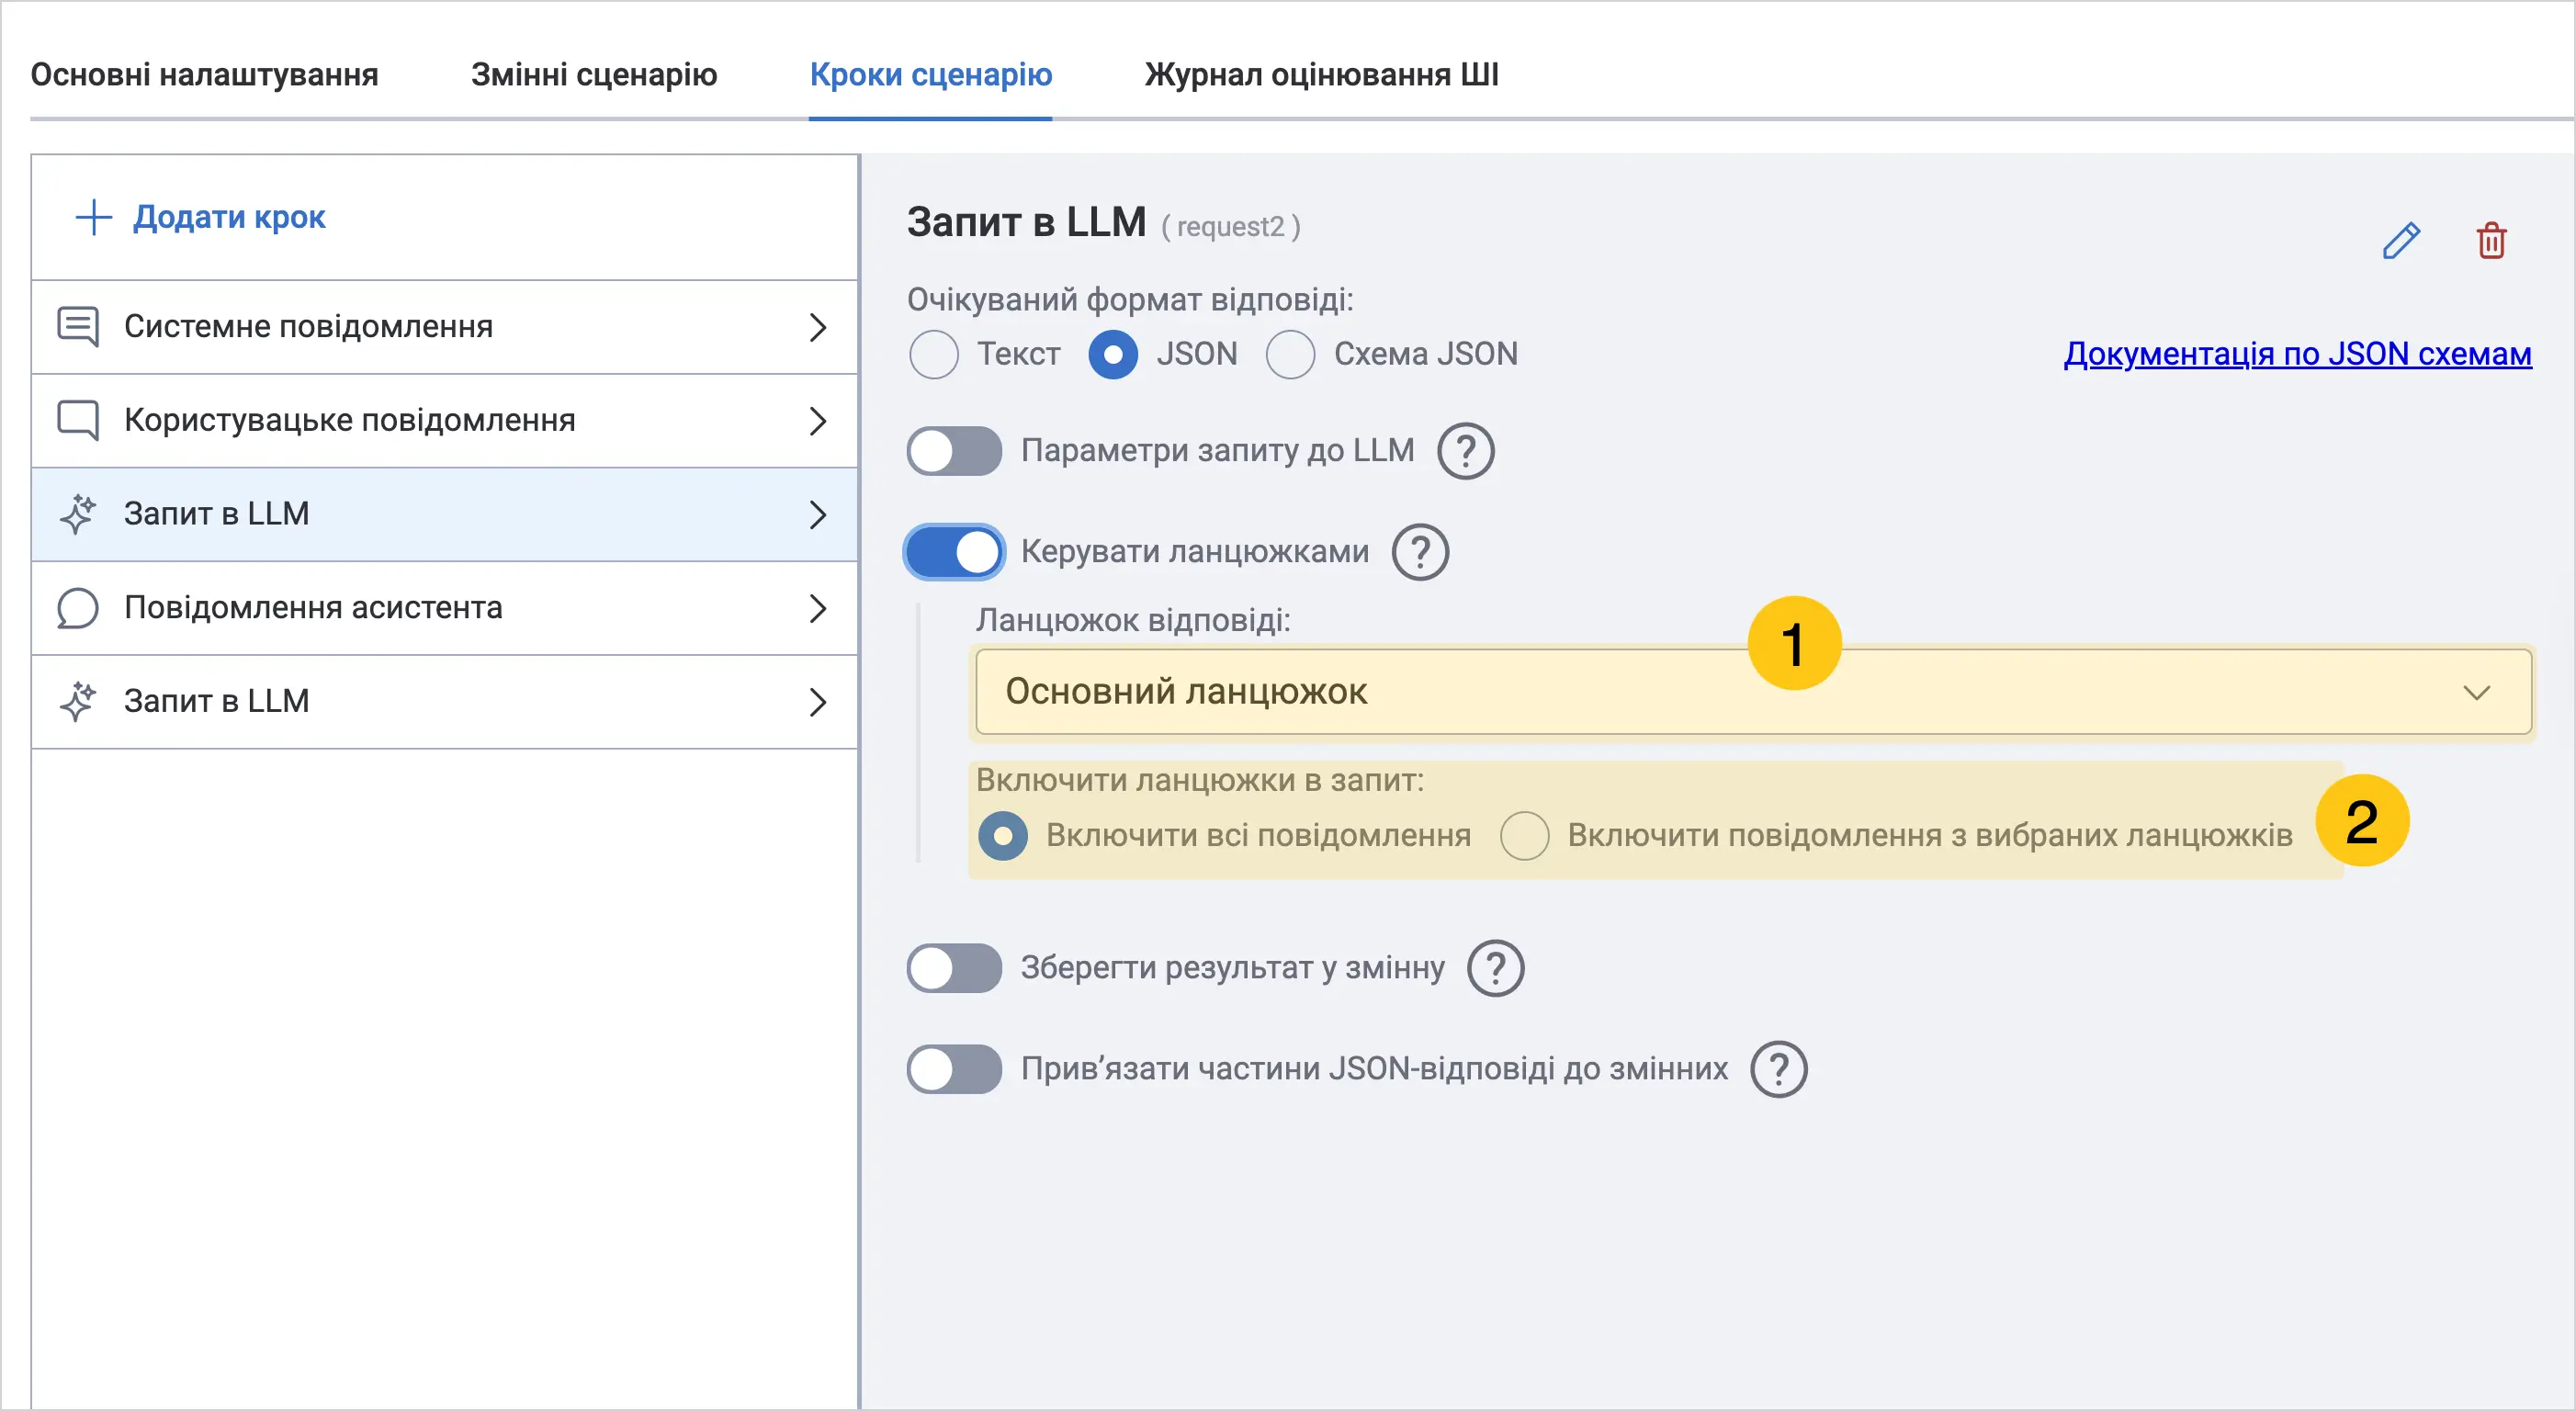The height and width of the screenshot is (1411, 2576).
Task: Select Включити всі повідомлення option
Action: (1003, 836)
